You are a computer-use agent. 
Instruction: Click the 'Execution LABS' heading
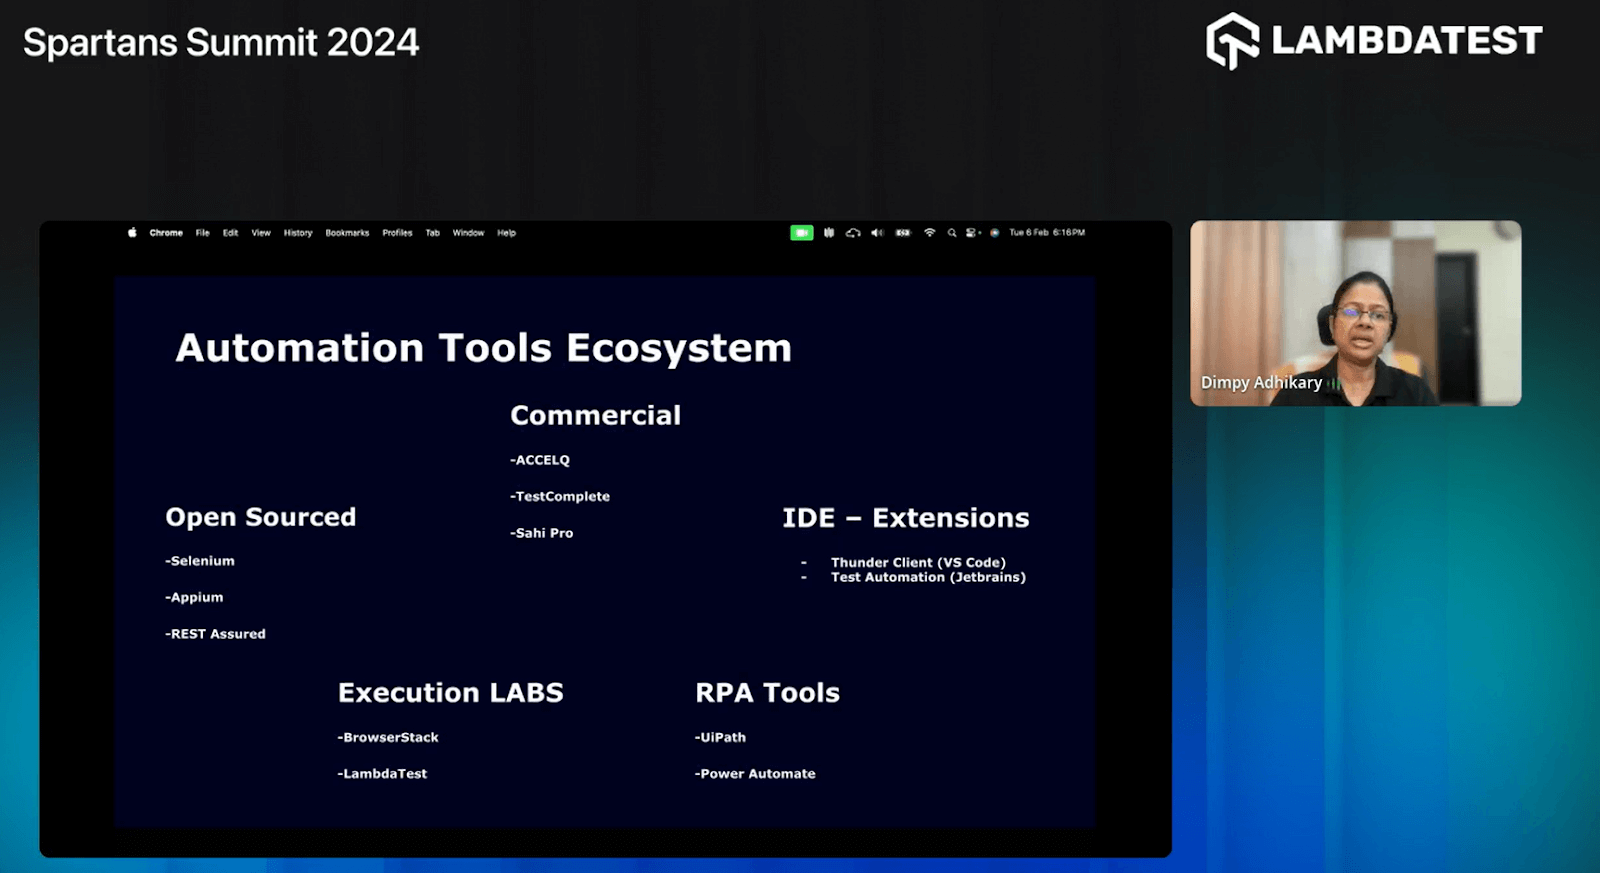click(x=451, y=693)
